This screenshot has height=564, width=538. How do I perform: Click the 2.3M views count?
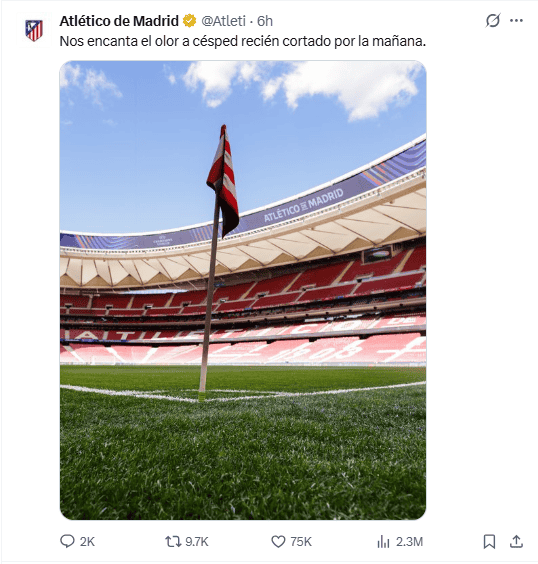click(409, 541)
